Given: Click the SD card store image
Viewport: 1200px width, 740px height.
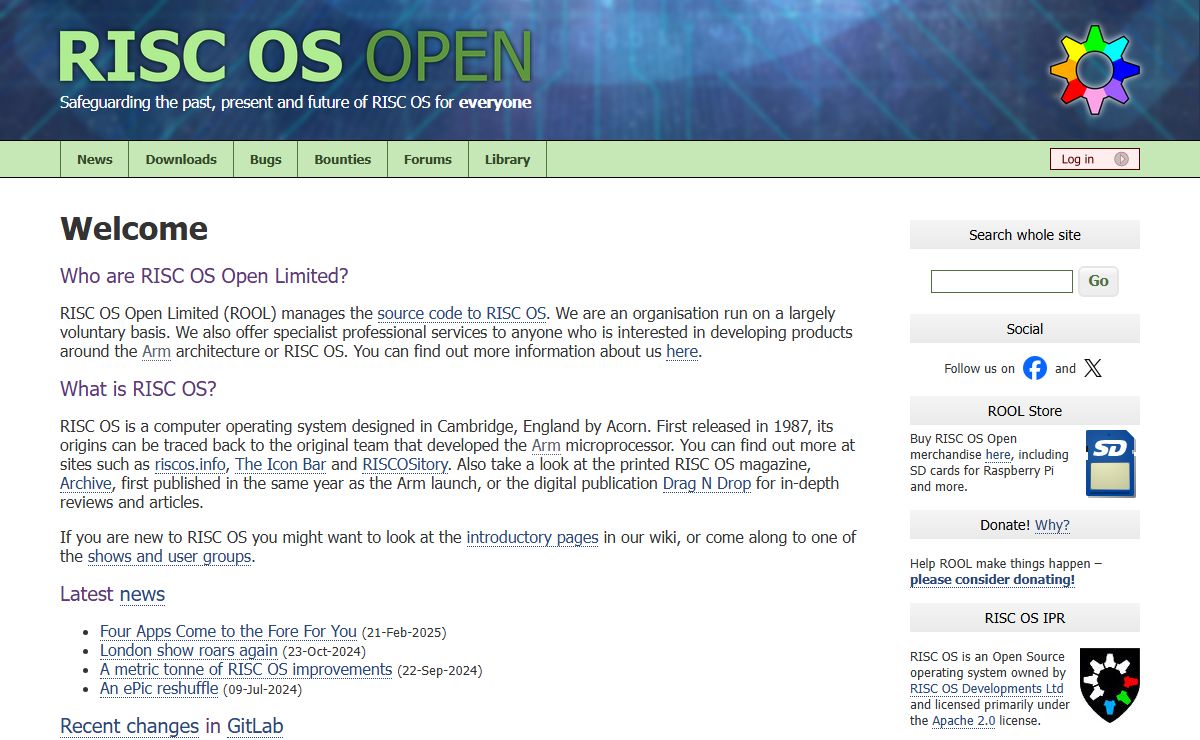Looking at the screenshot, I should pyautogui.click(x=1110, y=463).
